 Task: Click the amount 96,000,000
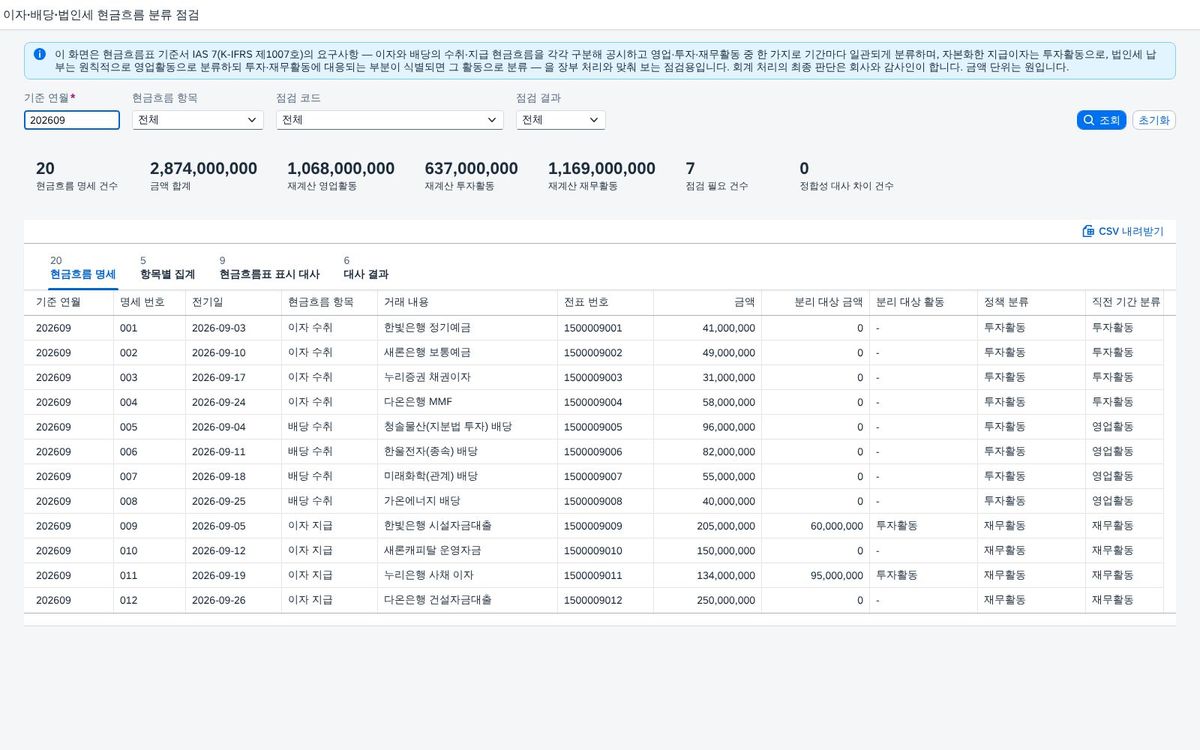pyautogui.click(x=729, y=427)
